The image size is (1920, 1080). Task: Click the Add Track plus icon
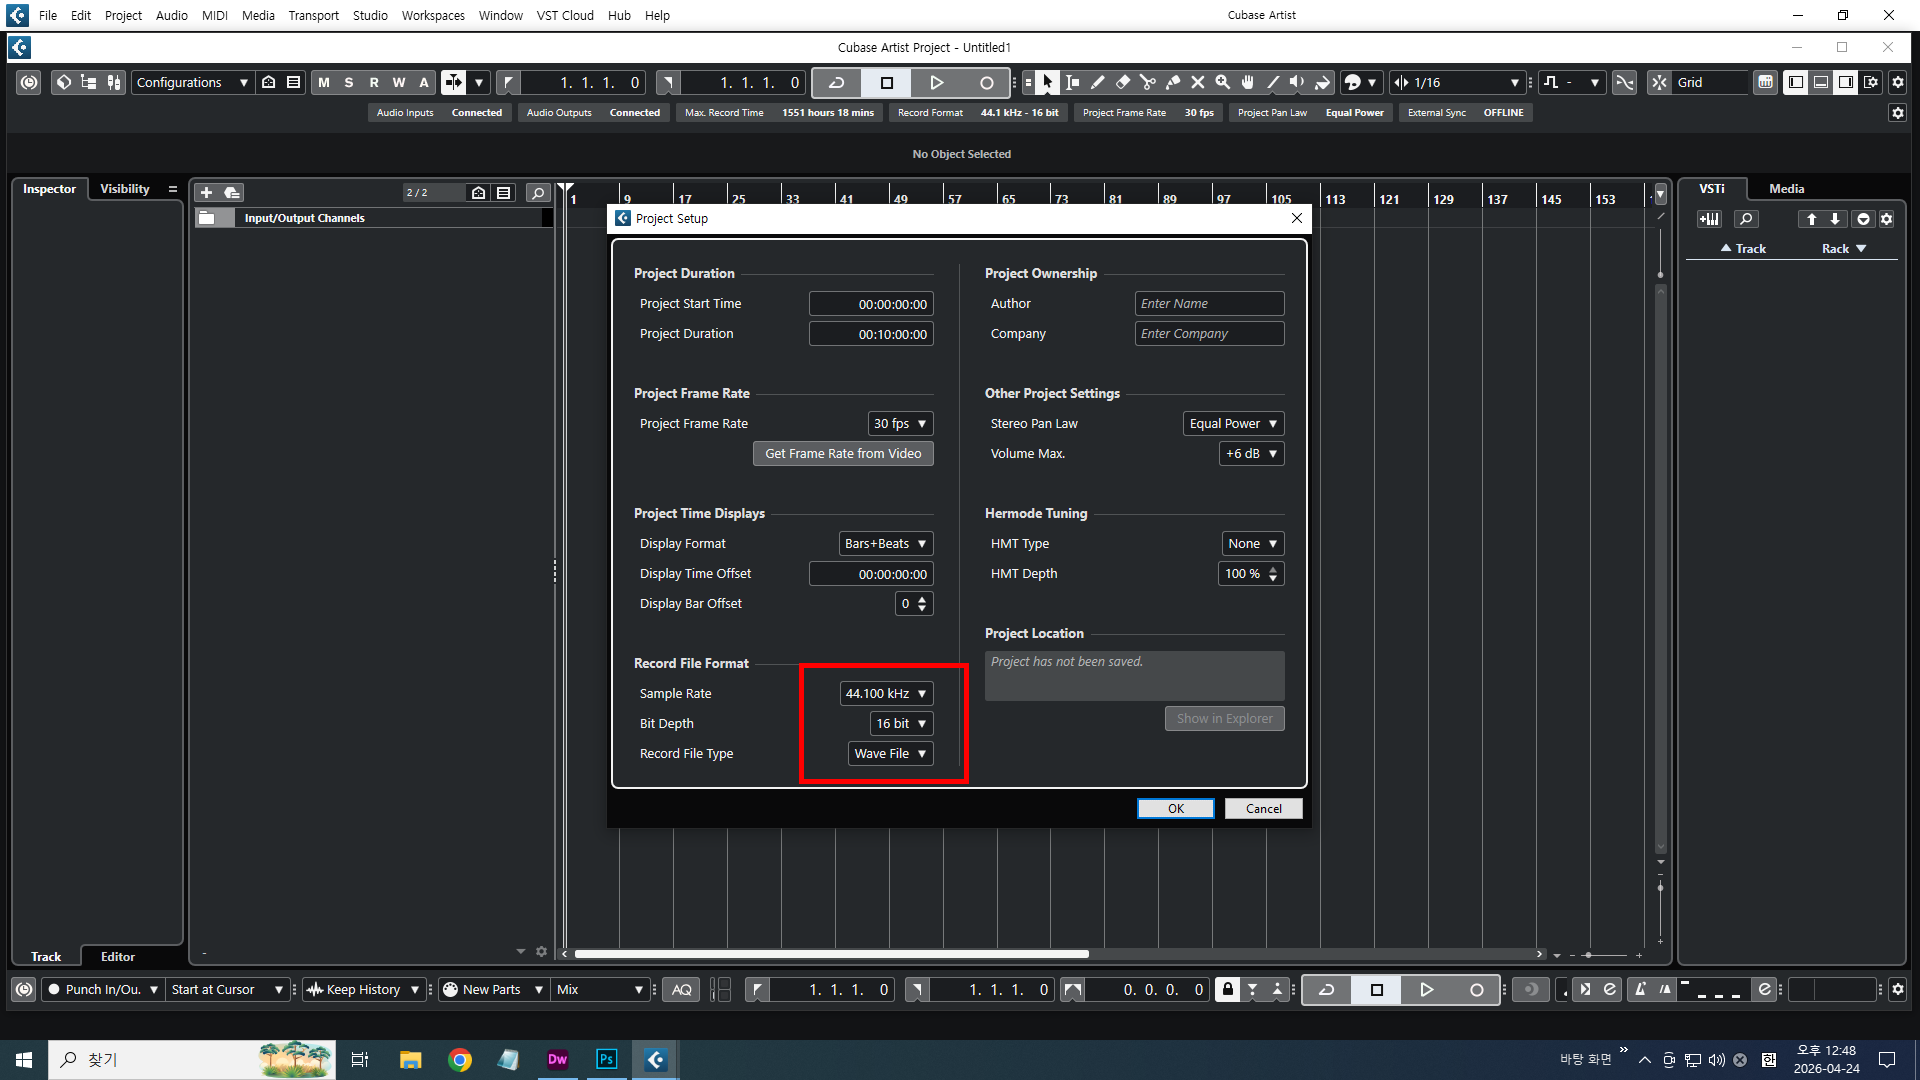pyautogui.click(x=207, y=192)
